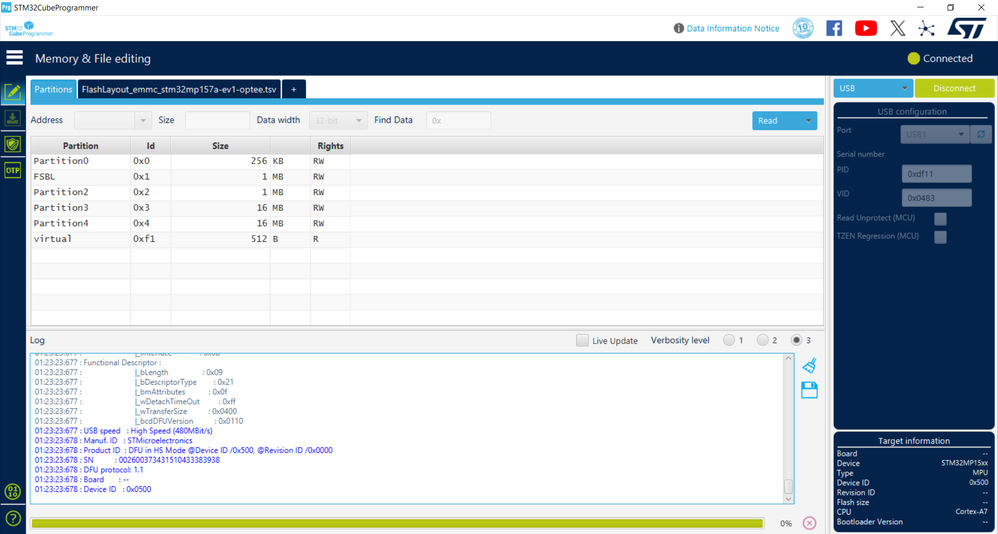Select verbosity level 3

click(796, 341)
